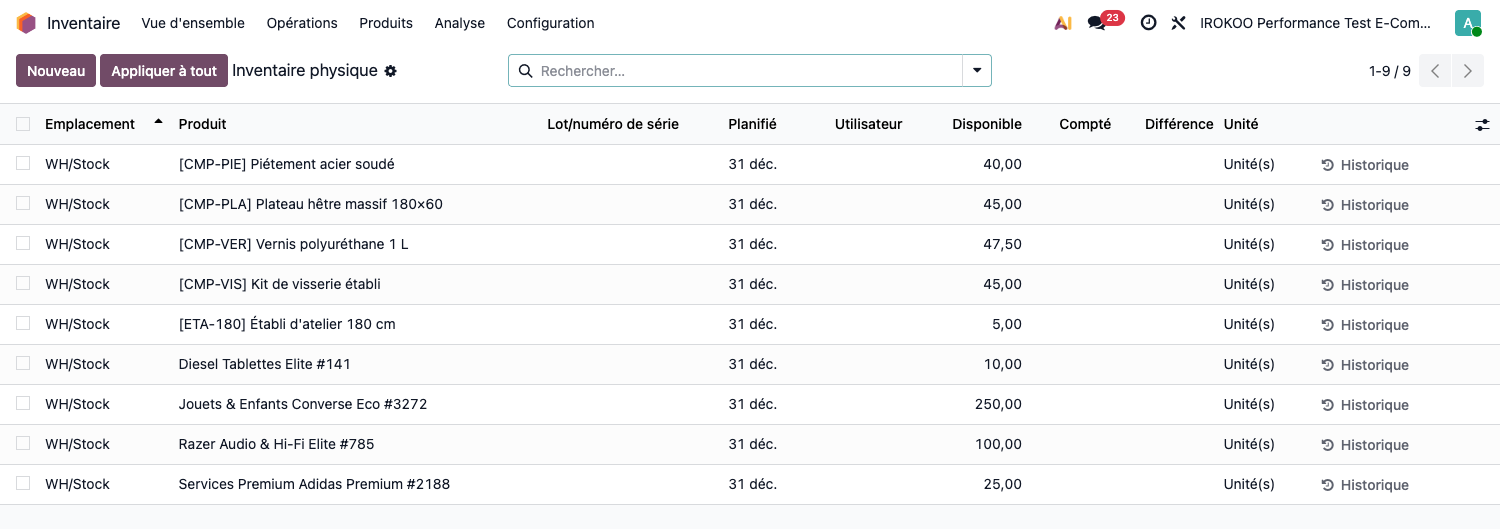This screenshot has height=529, width=1500.
Task: Open Historique for Établi d'atelier 180 cm
Action: pos(1365,325)
